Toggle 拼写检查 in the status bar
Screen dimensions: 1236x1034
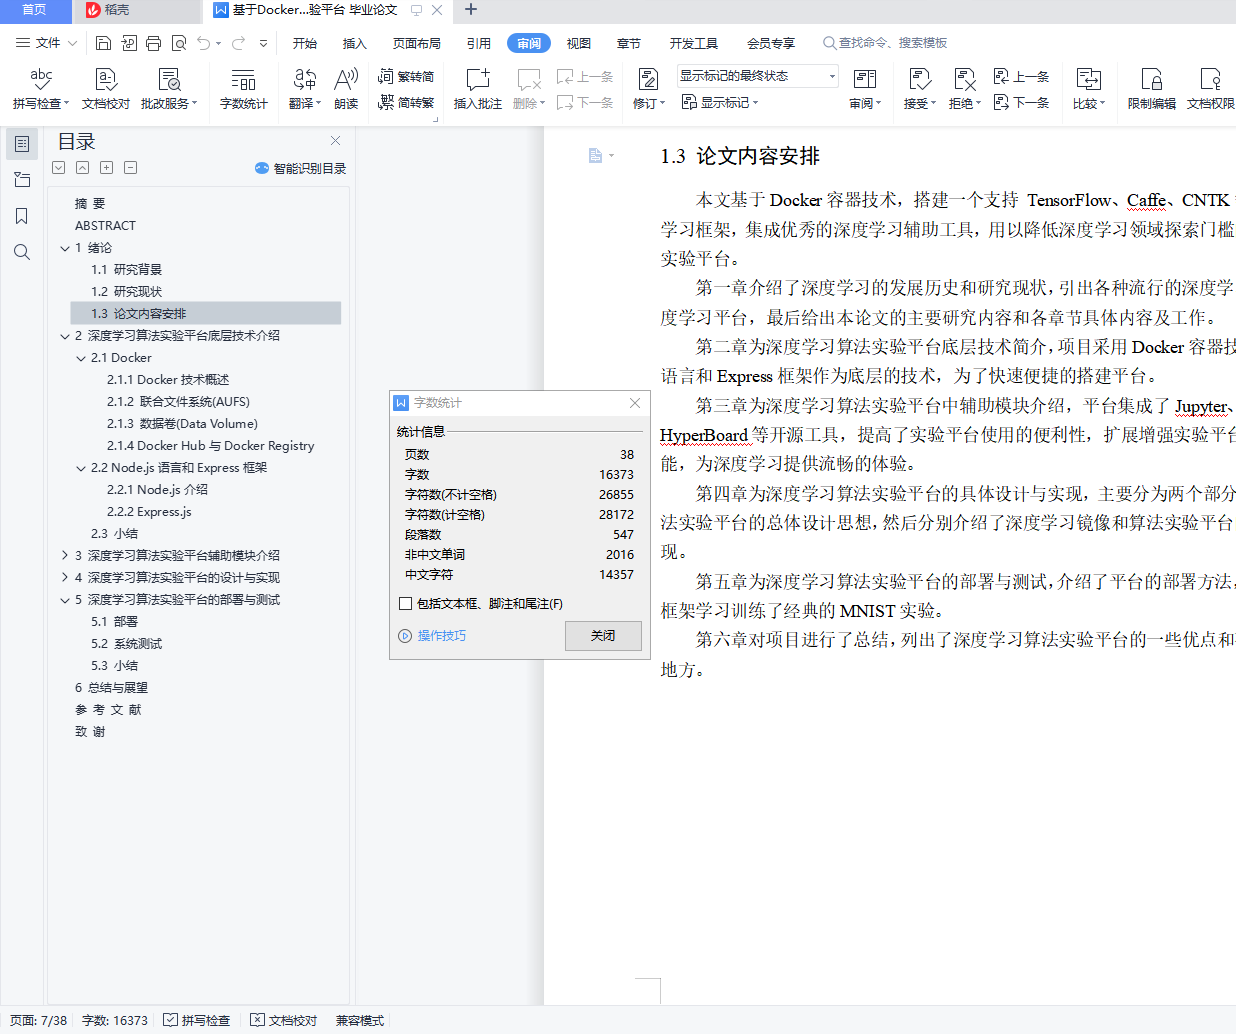197,1020
